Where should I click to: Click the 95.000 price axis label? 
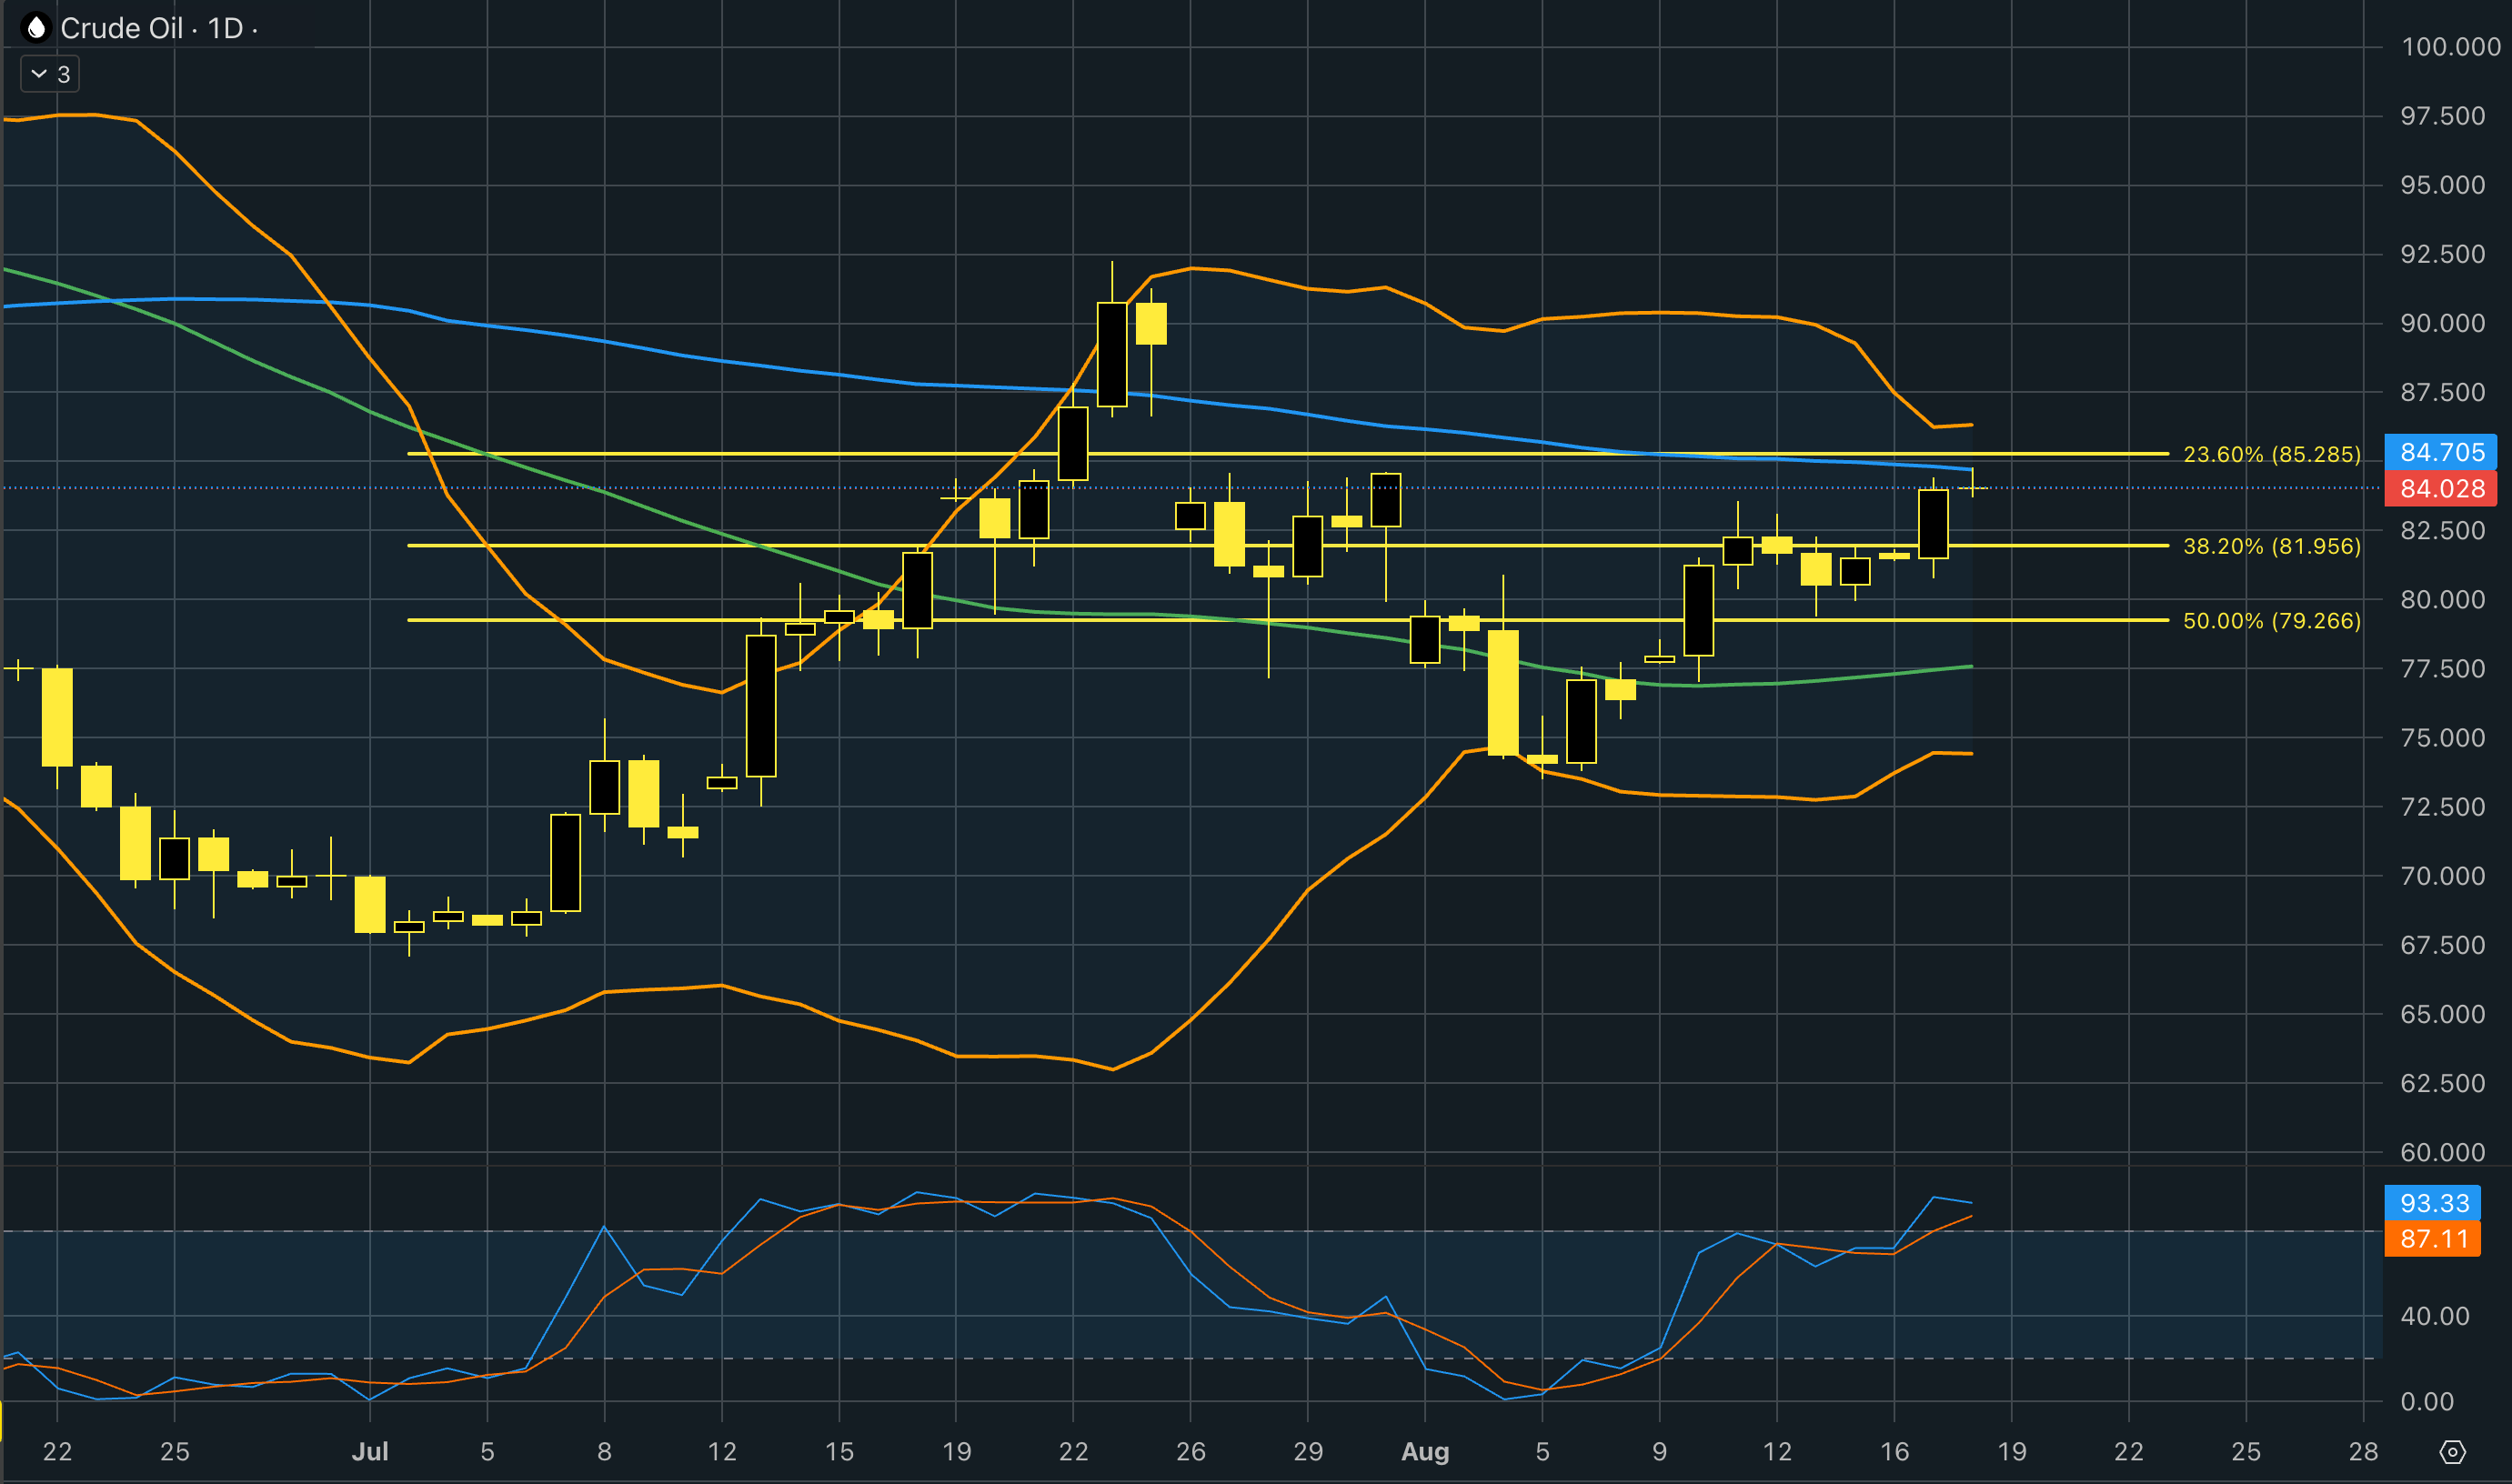(2443, 185)
